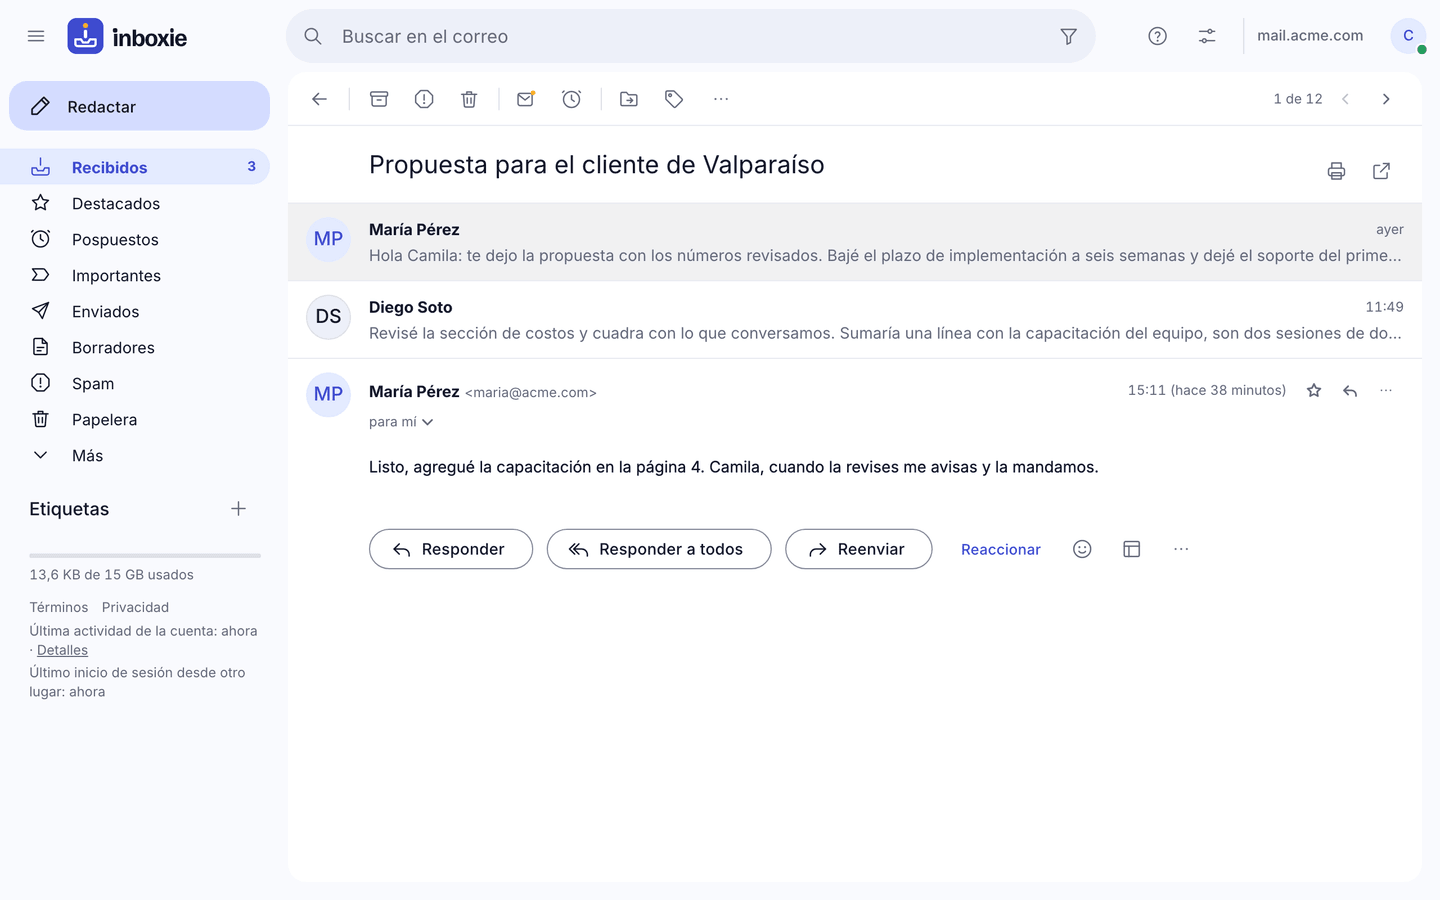
Task: Expand recipient details next to 'para mí'
Action: point(428,422)
